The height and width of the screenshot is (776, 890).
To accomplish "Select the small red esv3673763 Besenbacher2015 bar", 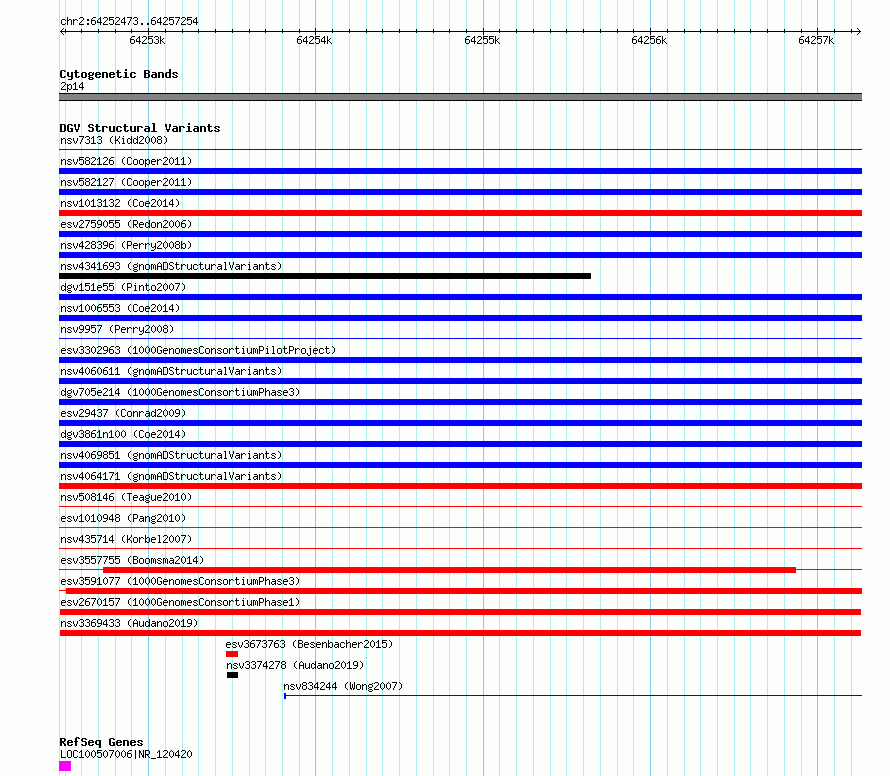I will [232, 654].
